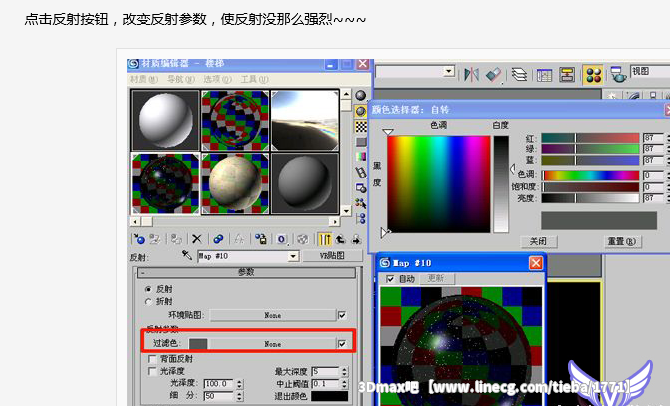Select the 反射 radio button
The height and width of the screenshot is (406, 670).
click(x=148, y=289)
